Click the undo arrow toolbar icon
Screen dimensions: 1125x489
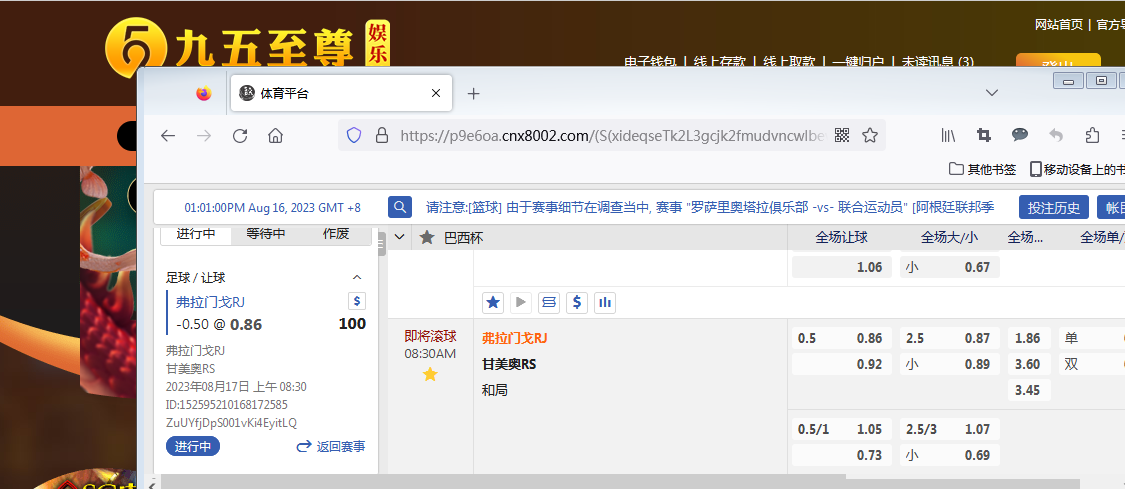1056,135
